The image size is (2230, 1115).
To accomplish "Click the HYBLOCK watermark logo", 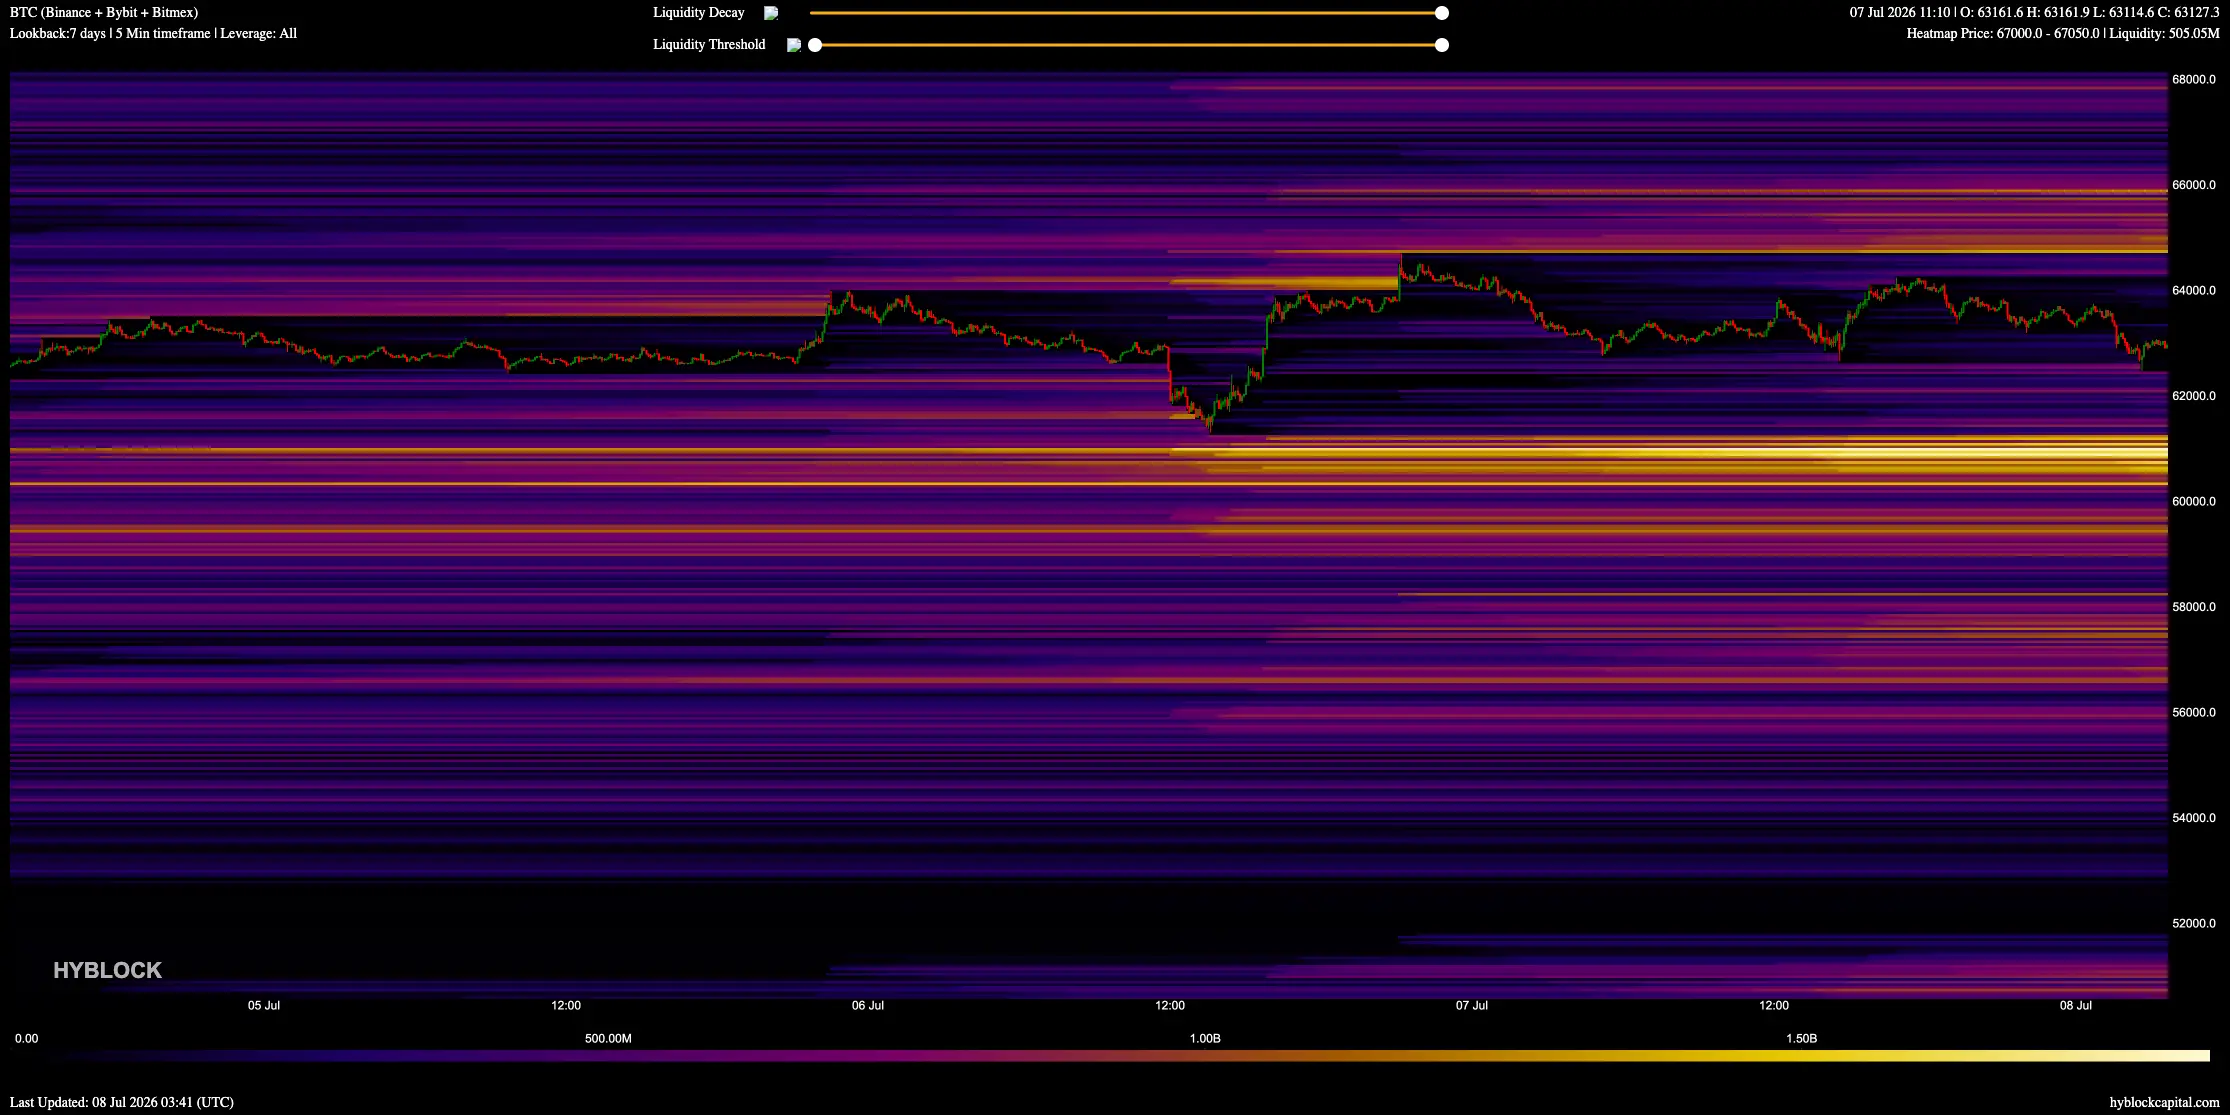I will (x=107, y=970).
